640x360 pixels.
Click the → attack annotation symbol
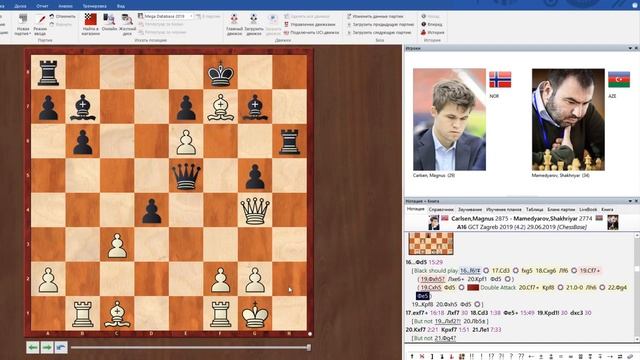coord(610,356)
